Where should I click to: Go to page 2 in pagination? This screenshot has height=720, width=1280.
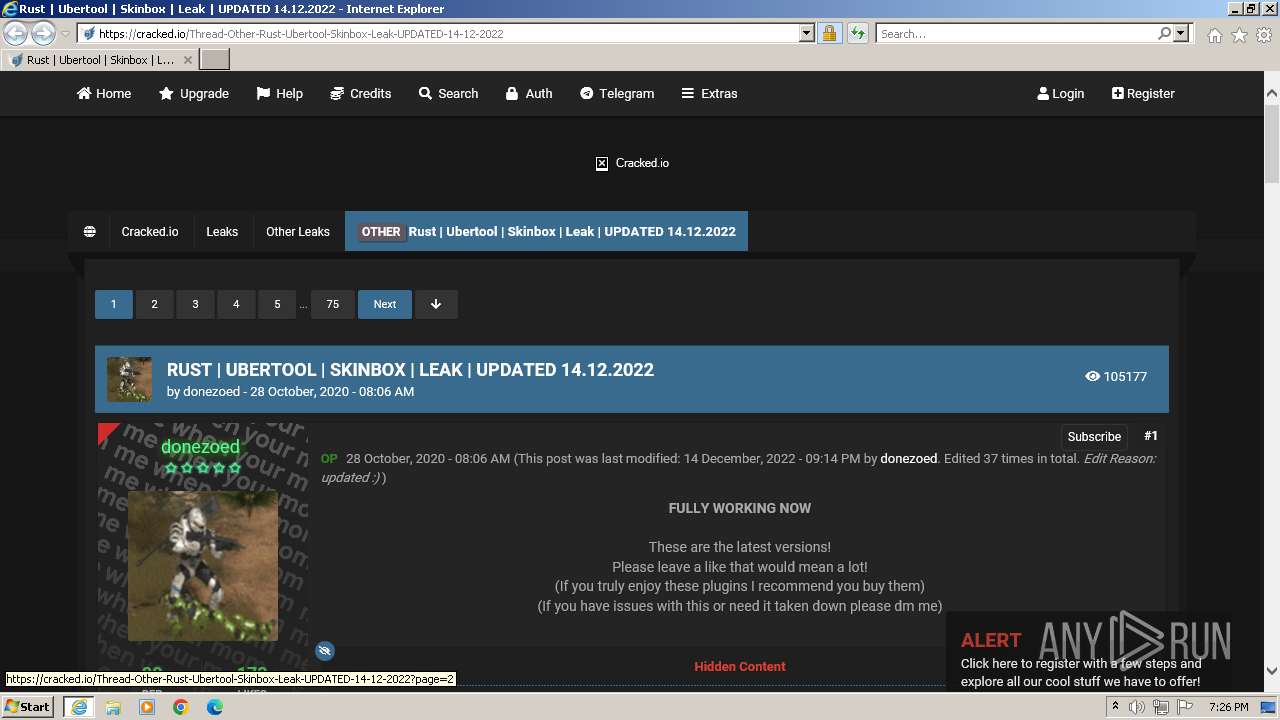(154, 304)
